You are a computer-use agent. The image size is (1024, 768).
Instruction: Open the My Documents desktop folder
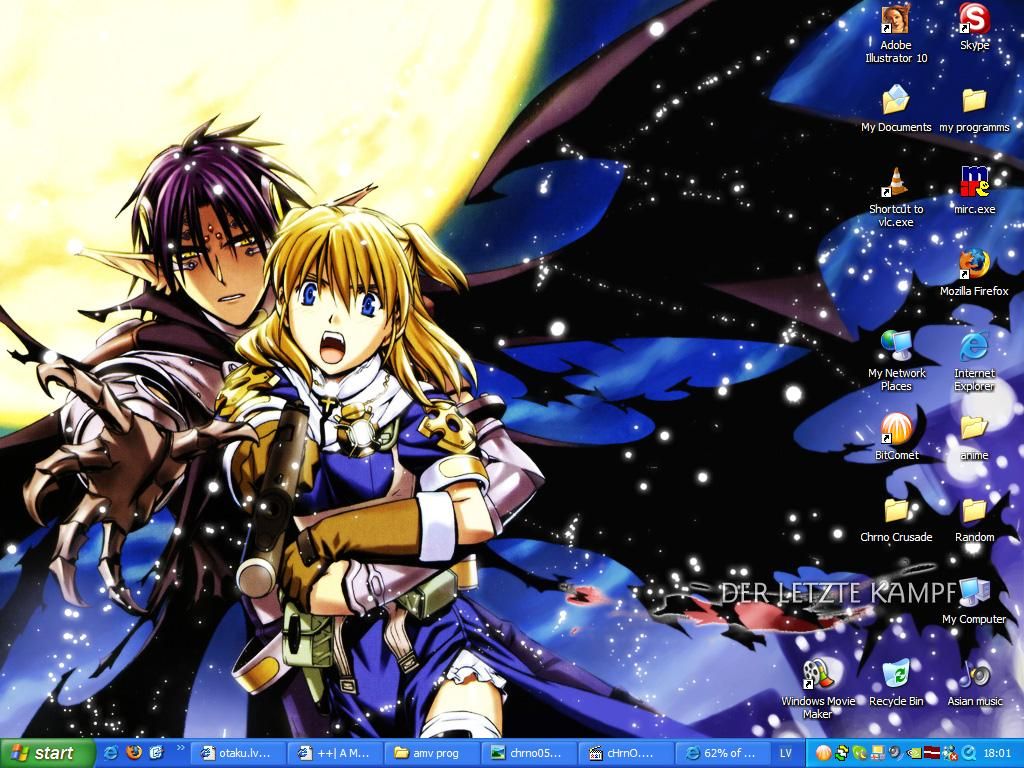click(895, 109)
